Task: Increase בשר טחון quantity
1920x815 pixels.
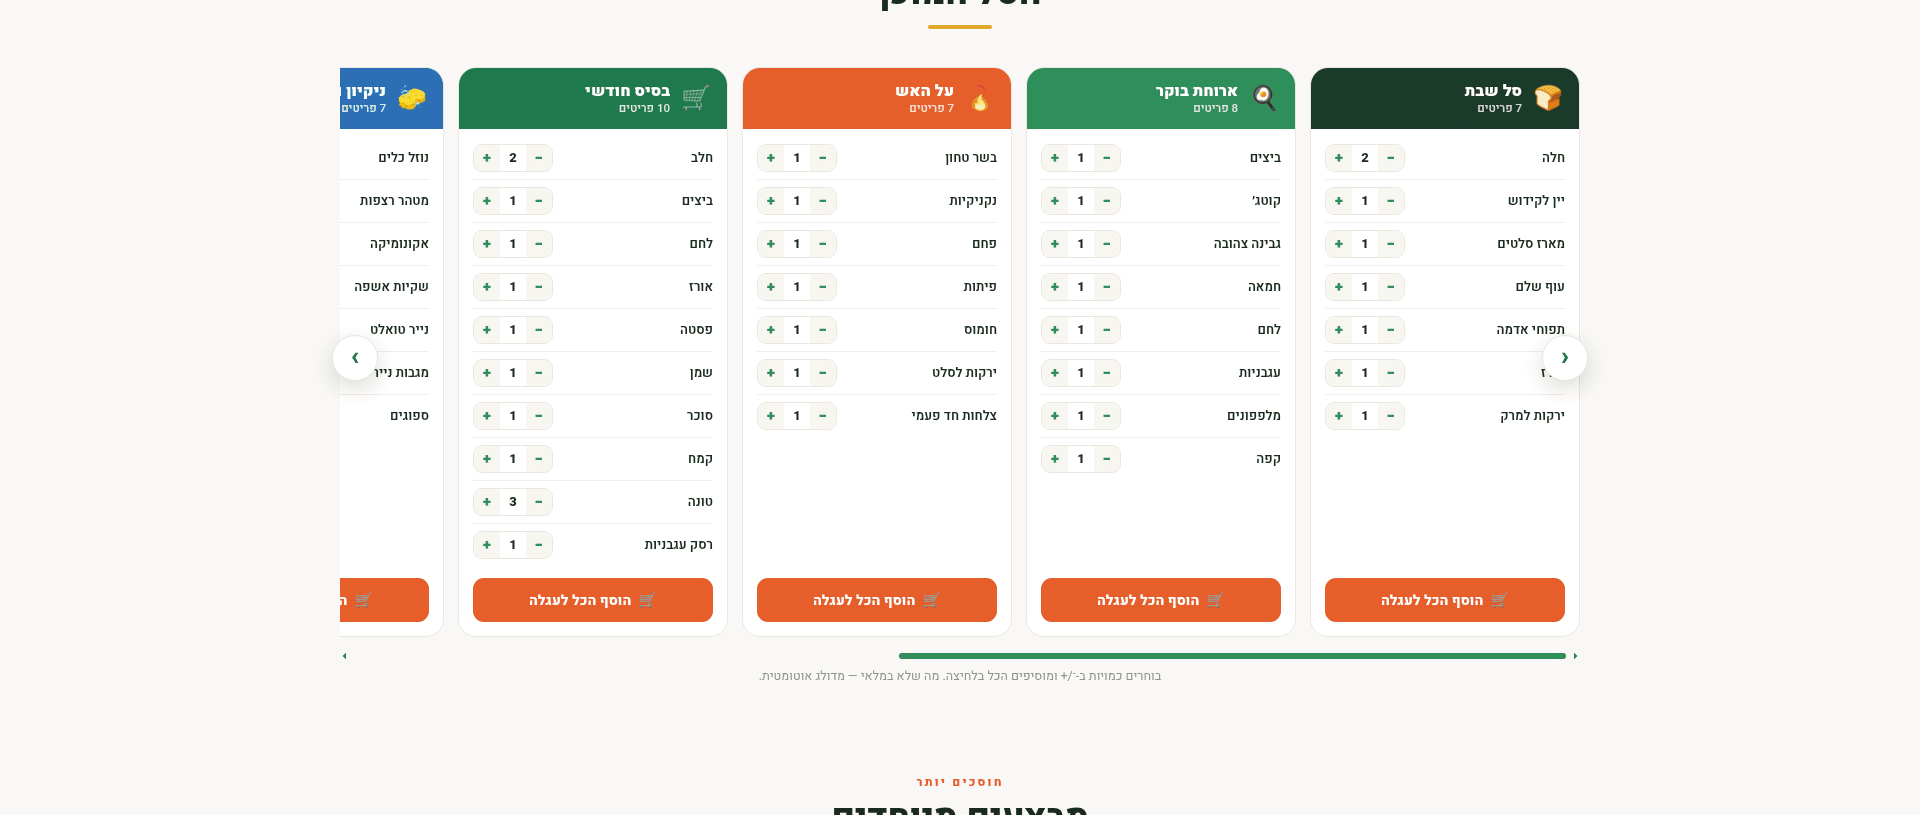Action: tap(771, 158)
